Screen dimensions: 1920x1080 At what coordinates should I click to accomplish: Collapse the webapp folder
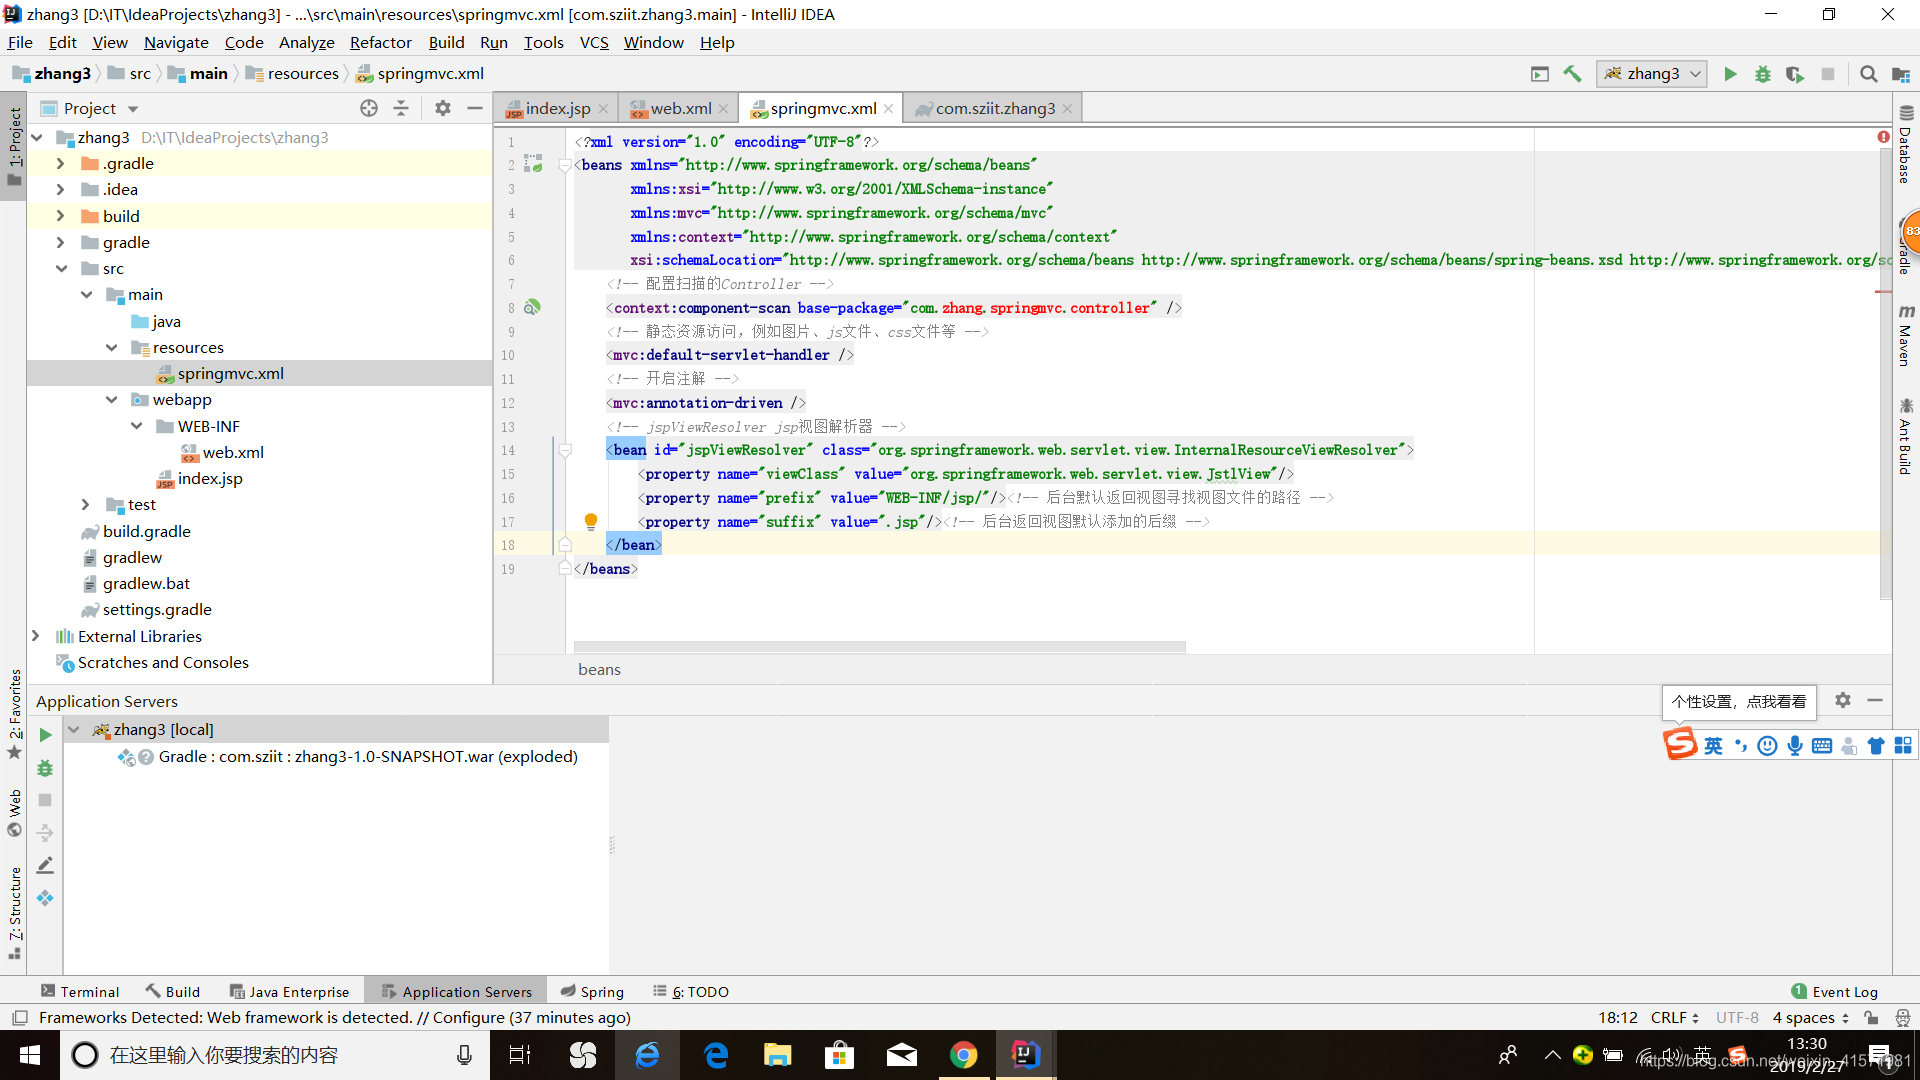(x=111, y=399)
